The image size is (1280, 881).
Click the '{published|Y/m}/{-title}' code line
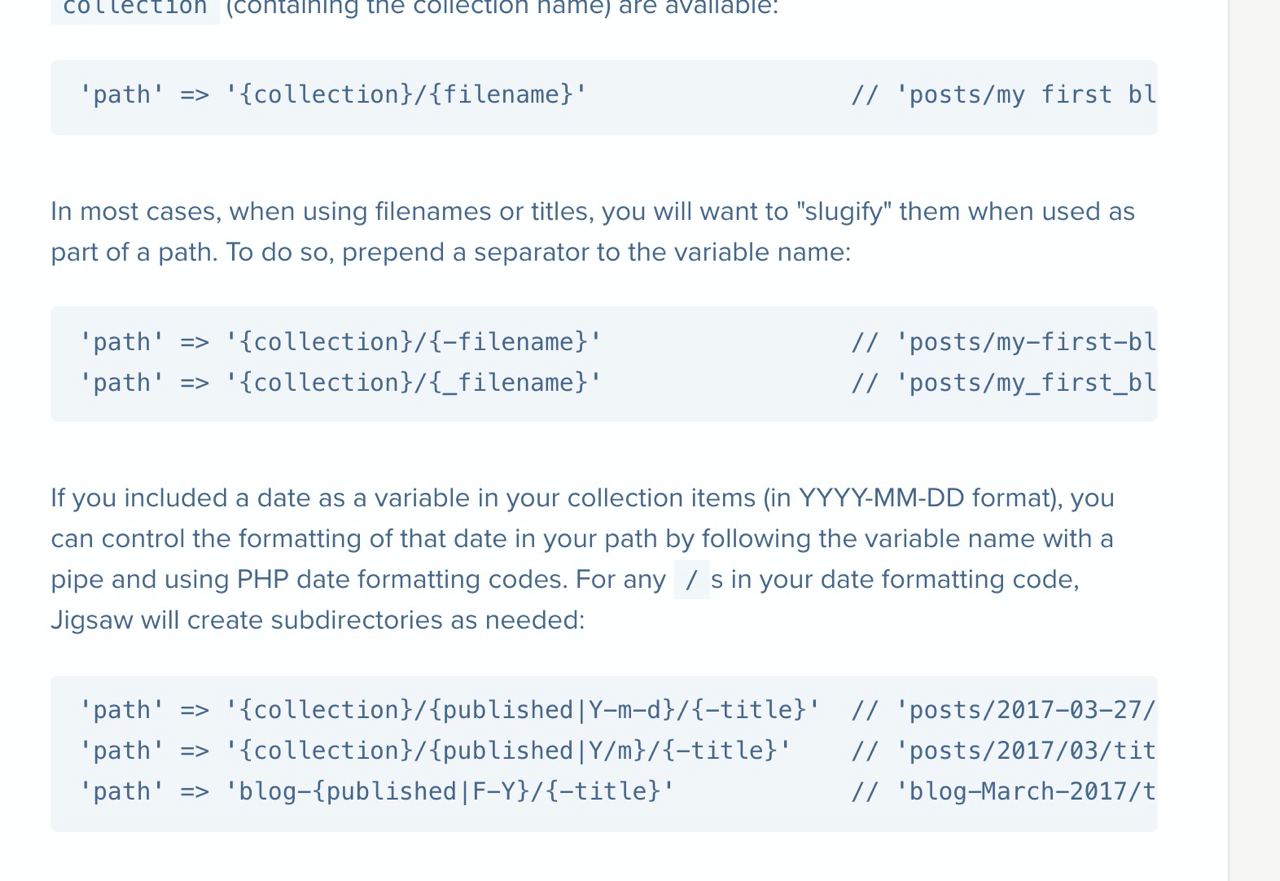click(435, 751)
